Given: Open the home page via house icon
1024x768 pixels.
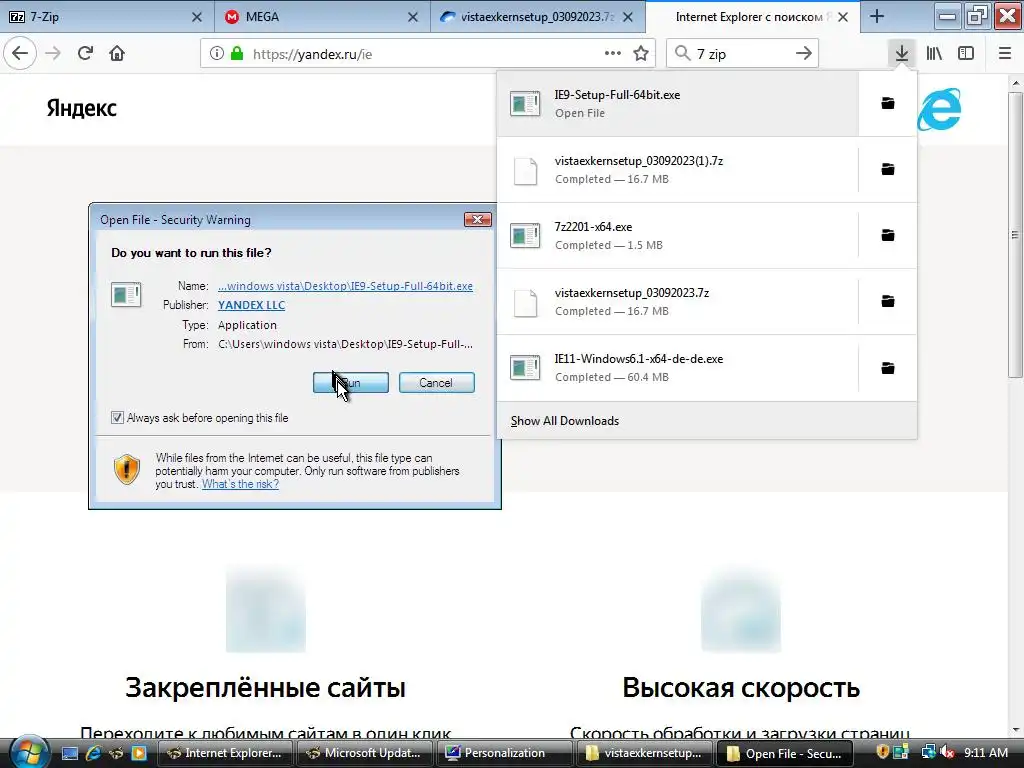Looking at the screenshot, I should coord(117,53).
